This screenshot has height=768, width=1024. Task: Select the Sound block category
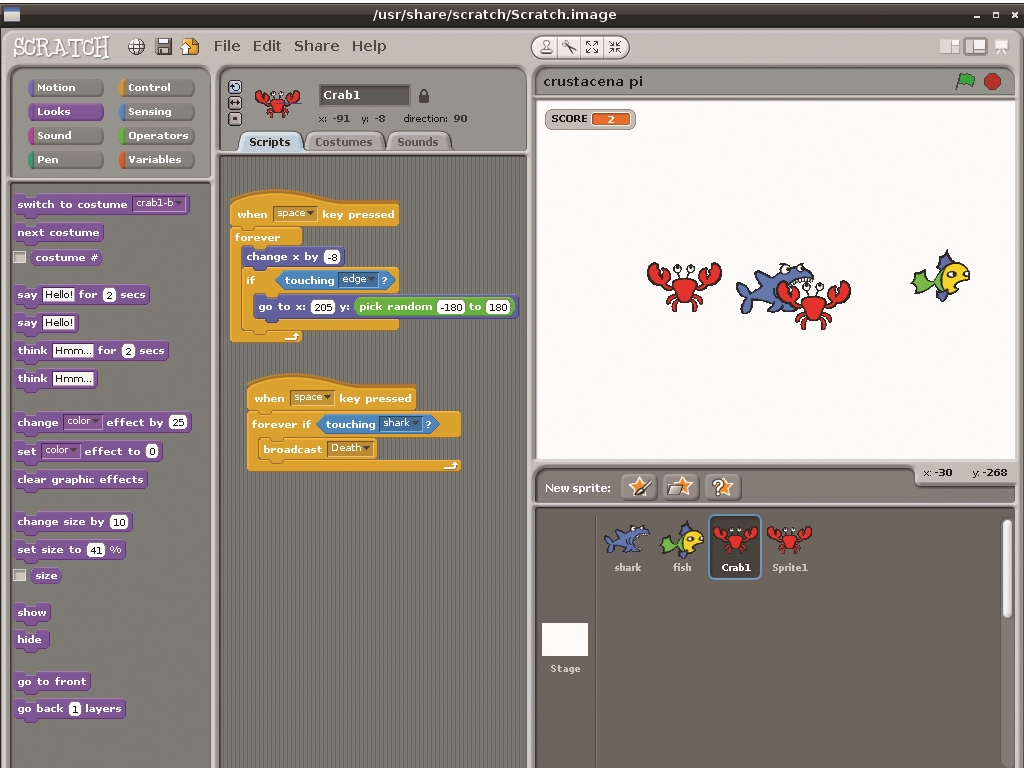coord(65,136)
